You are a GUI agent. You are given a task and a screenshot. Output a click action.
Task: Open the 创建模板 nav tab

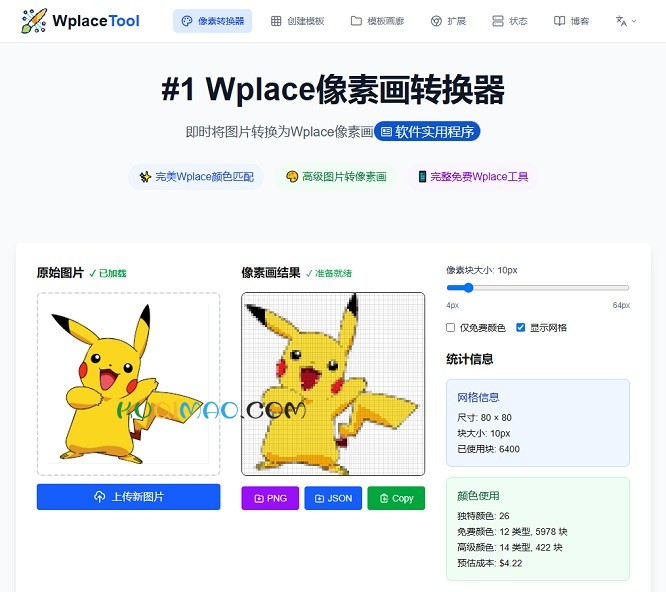(297, 21)
